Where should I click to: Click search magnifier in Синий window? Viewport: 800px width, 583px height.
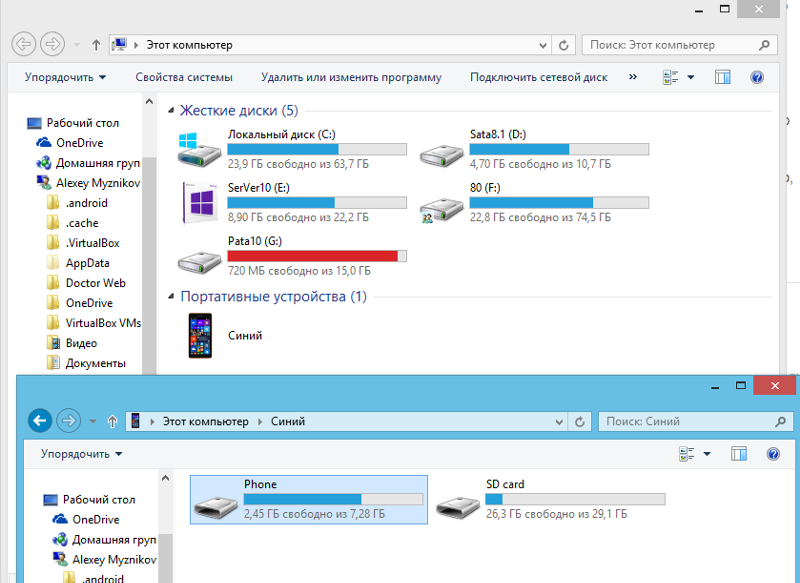click(x=781, y=421)
